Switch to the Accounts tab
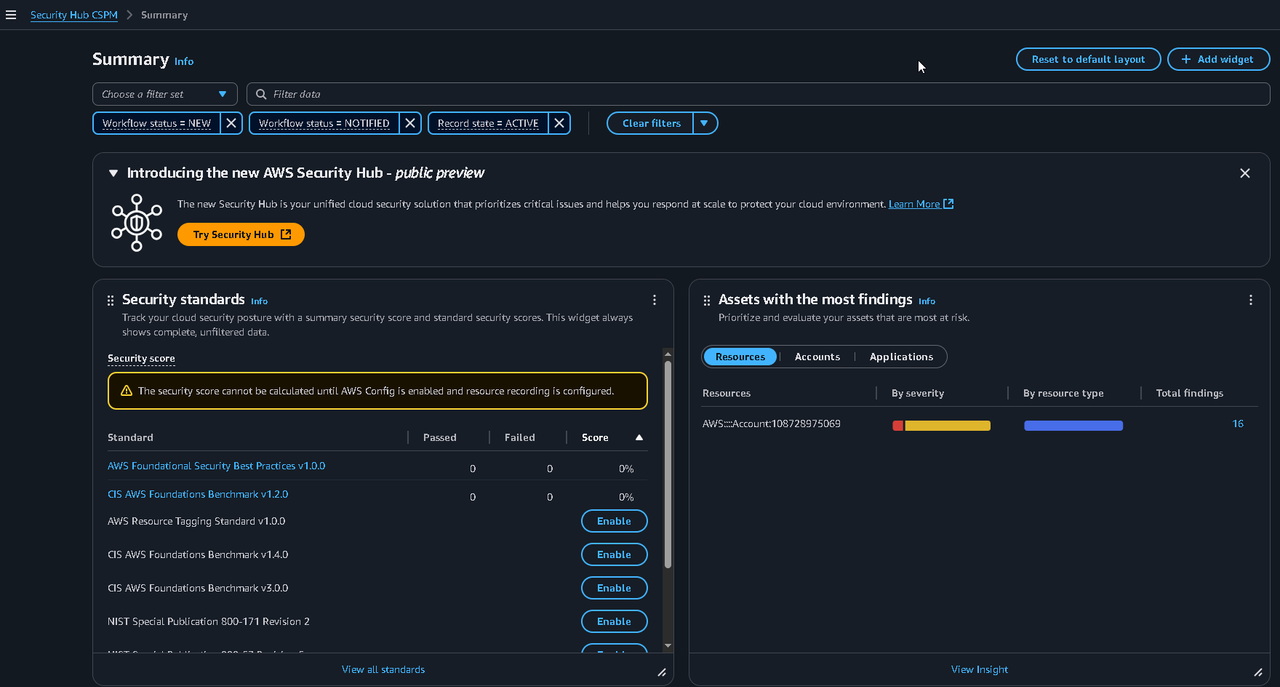The width and height of the screenshot is (1280, 687). [x=817, y=357]
